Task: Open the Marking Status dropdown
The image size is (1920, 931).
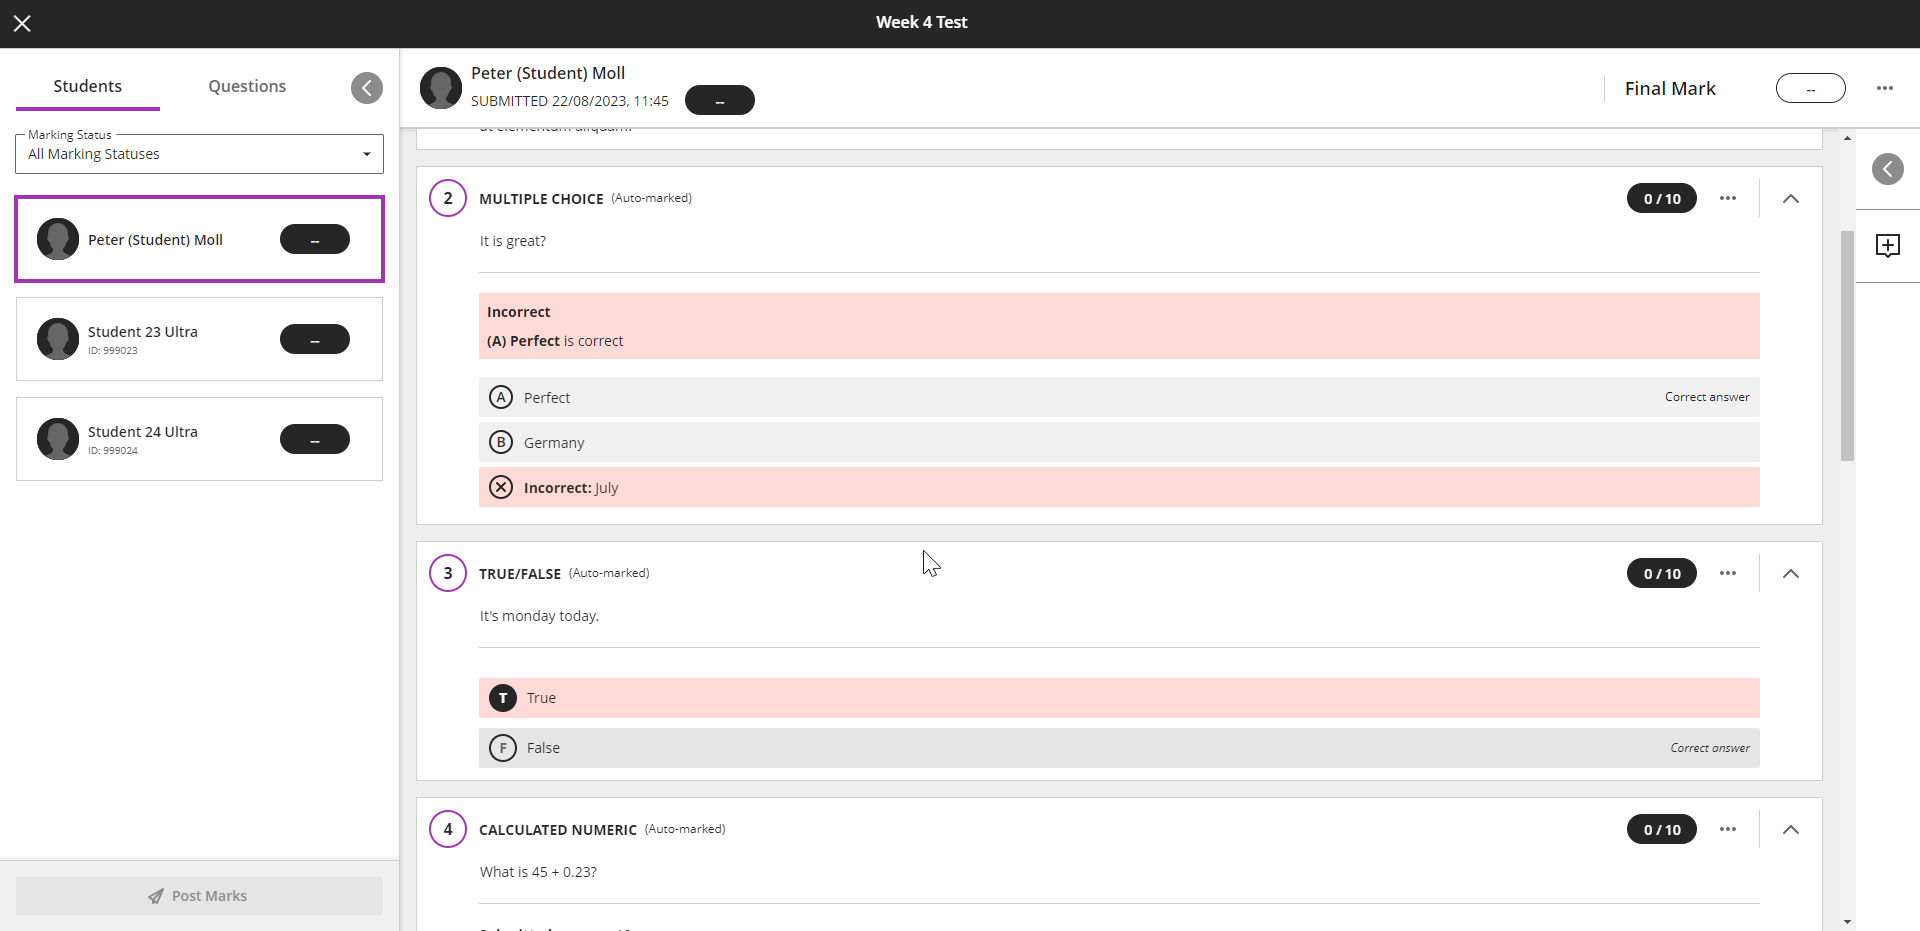Action: pos(199,154)
